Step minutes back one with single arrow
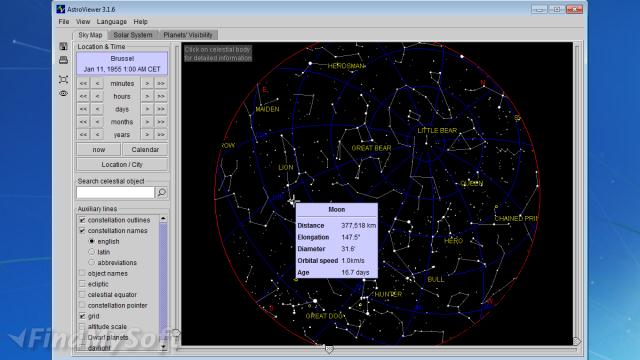The width and height of the screenshot is (640, 360). [x=97, y=83]
